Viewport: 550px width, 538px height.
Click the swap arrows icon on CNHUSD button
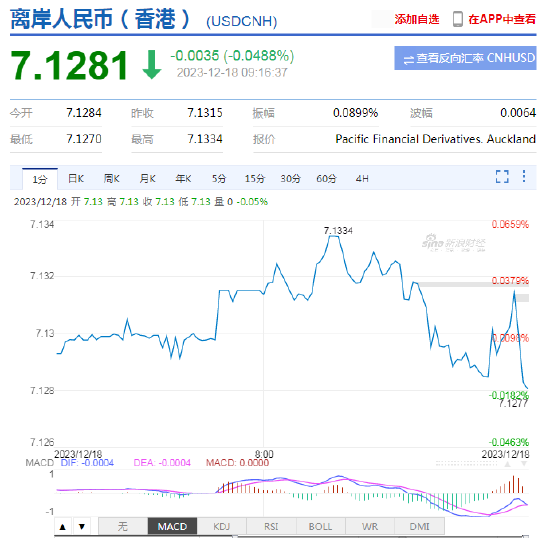(408, 60)
